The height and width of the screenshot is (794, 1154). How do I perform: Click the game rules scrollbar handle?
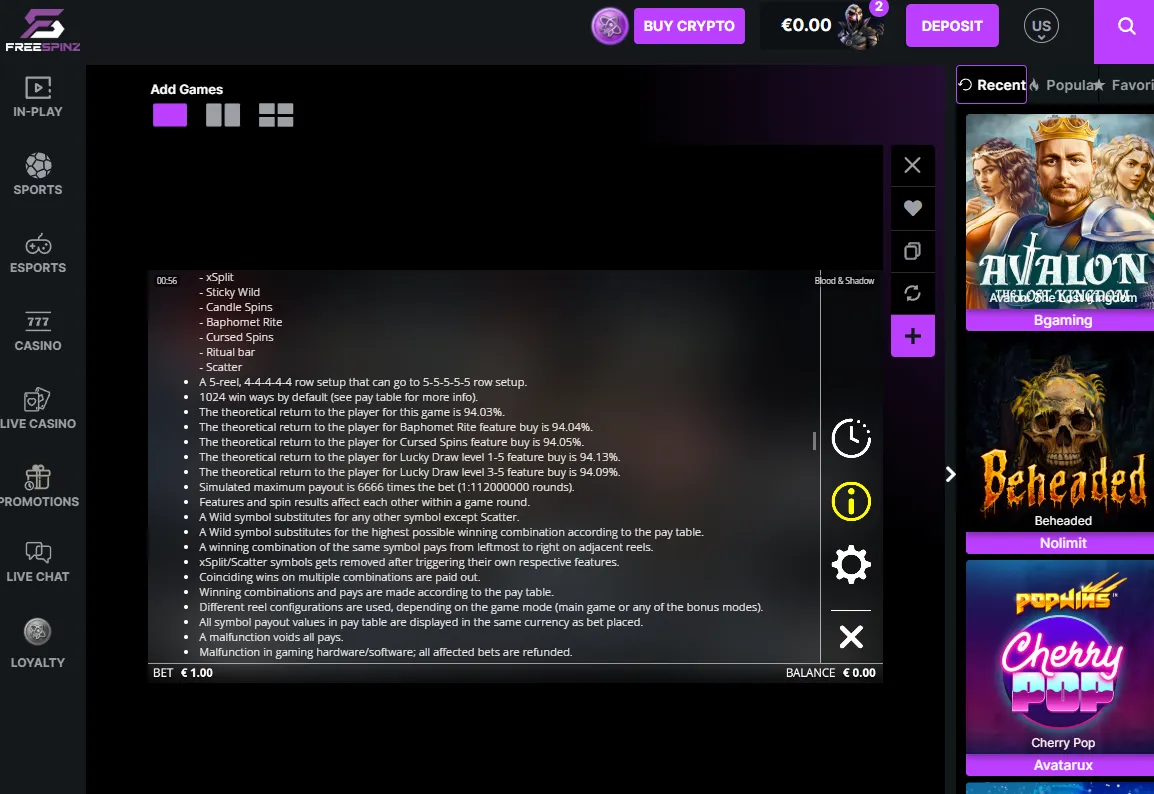click(x=814, y=441)
